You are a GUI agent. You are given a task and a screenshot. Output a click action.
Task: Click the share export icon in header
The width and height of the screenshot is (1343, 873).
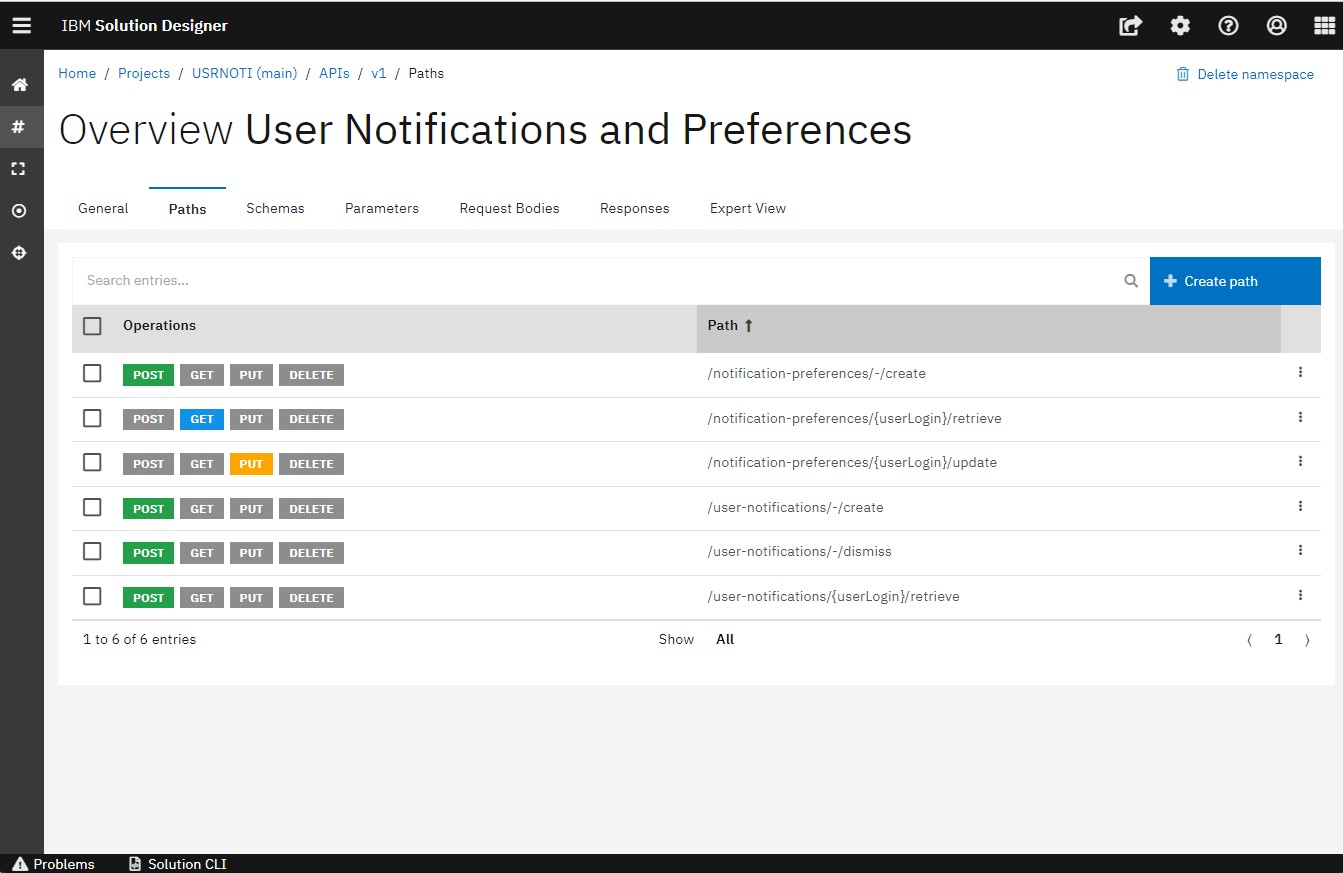(x=1130, y=26)
